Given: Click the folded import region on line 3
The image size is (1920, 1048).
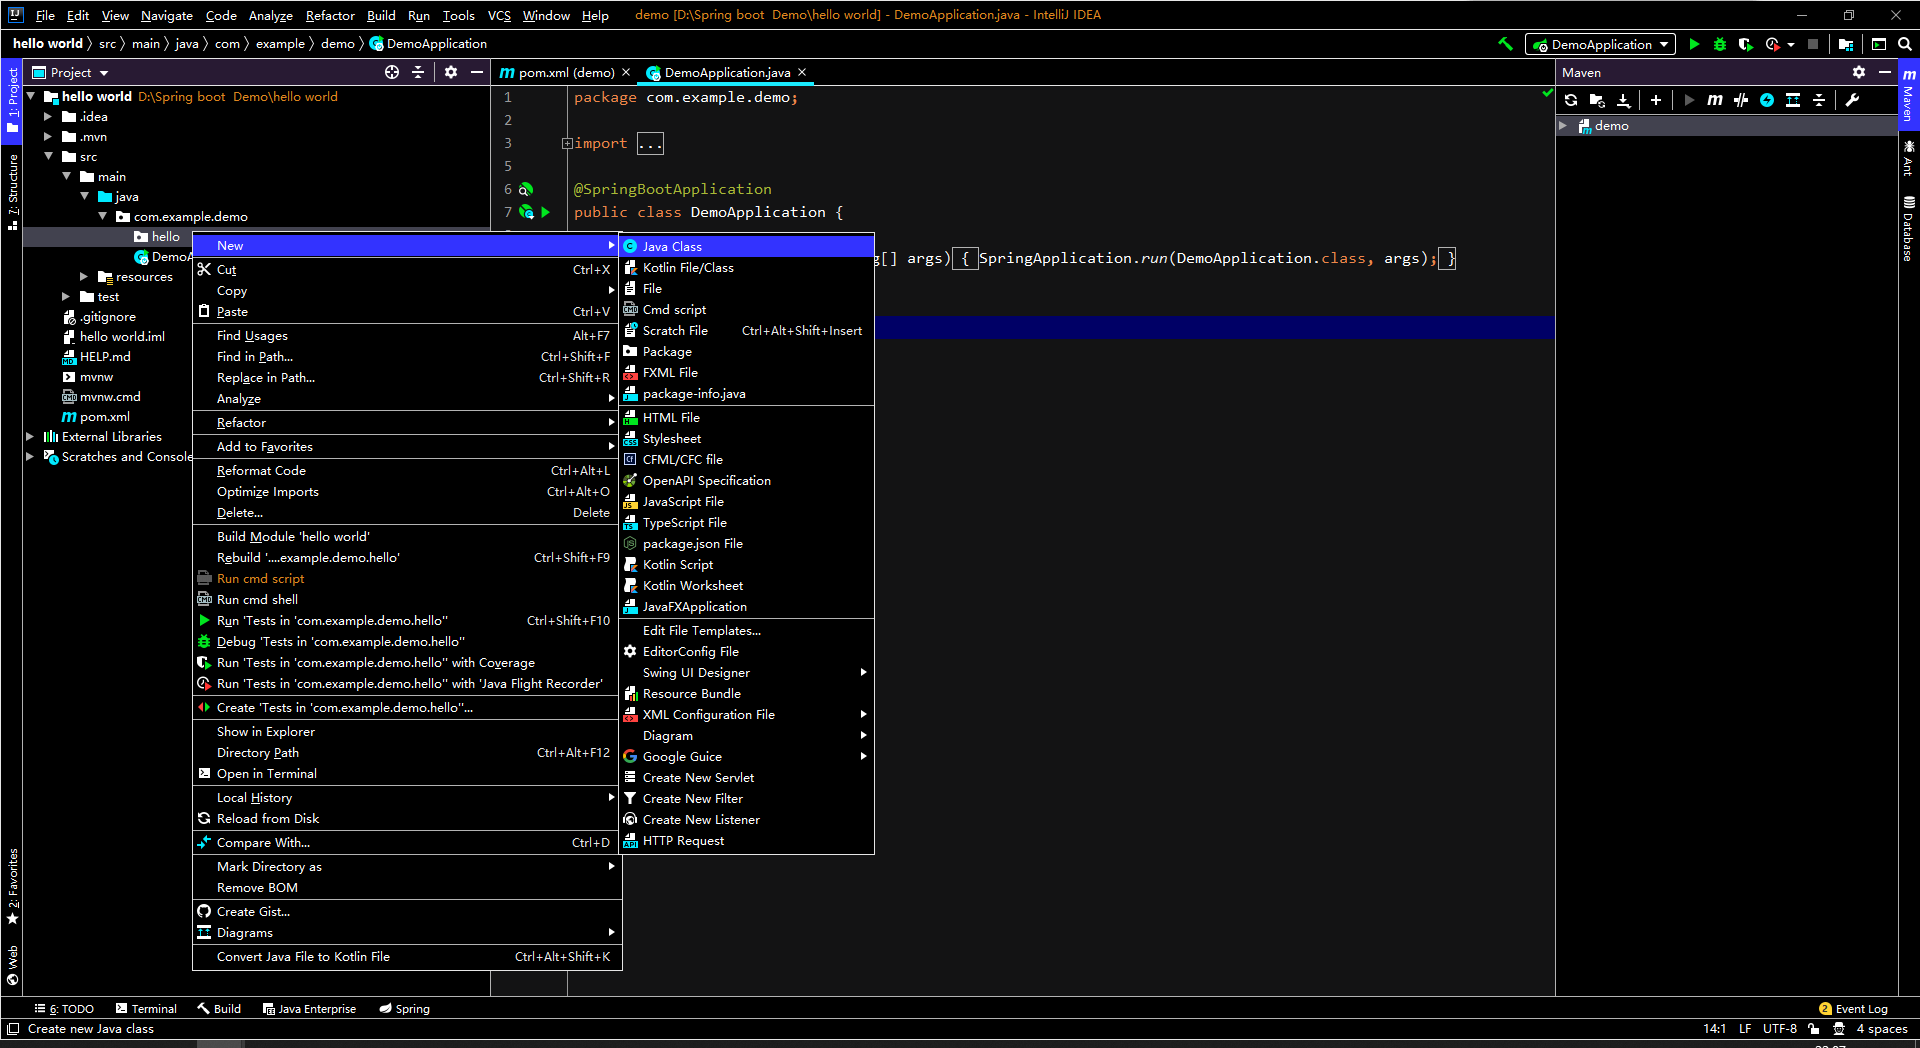Looking at the screenshot, I should (x=650, y=143).
